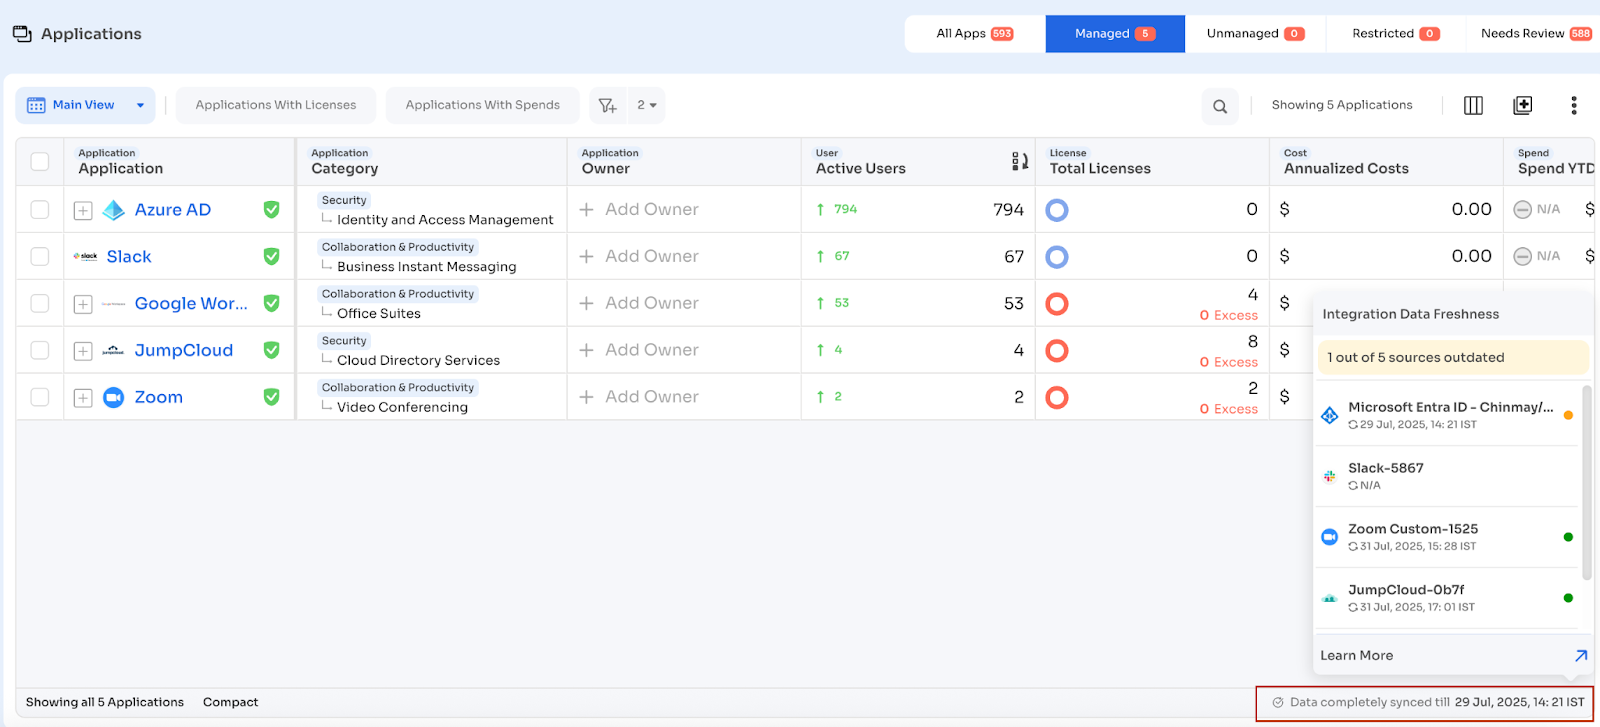Click Azure AD green verified shield
Screen dimensions: 1600x727
(271, 209)
